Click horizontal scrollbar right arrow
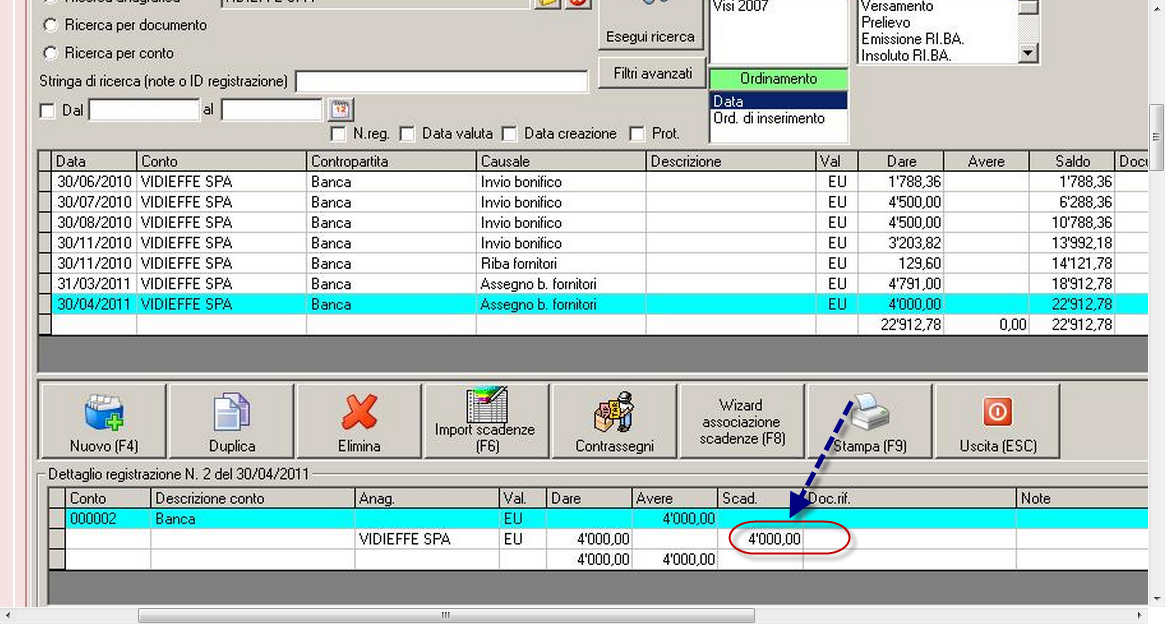 [x=1140, y=615]
